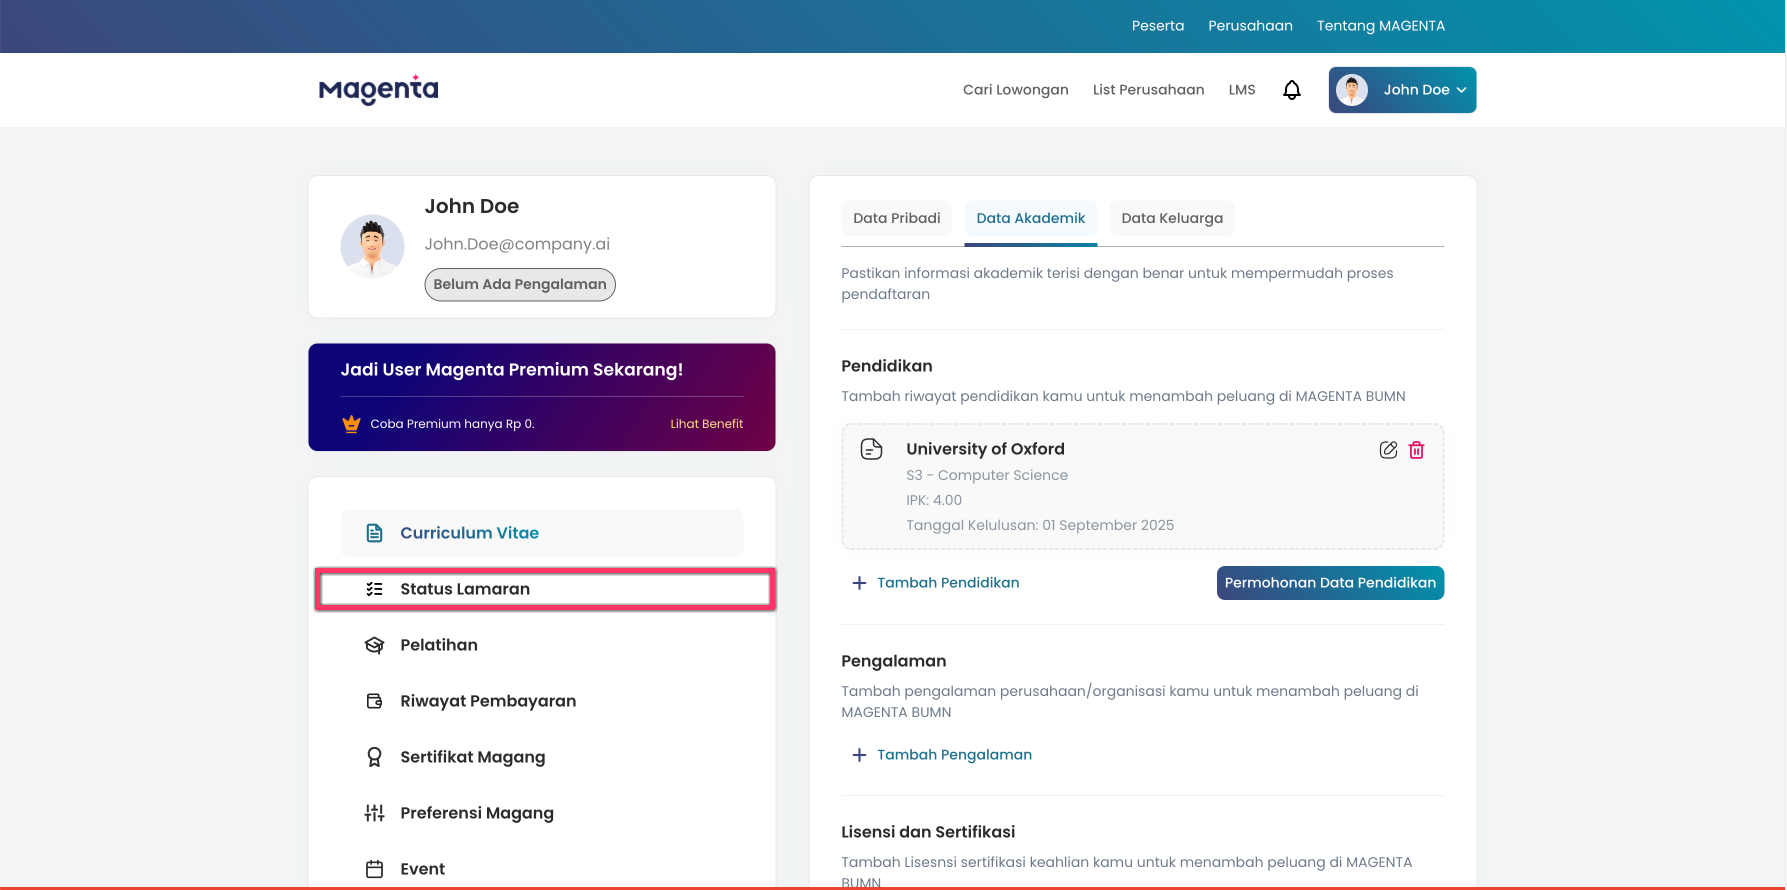The width and height of the screenshot is (1787, 890).
Task: Click the Magenta logo
Action: coord(378,90)
